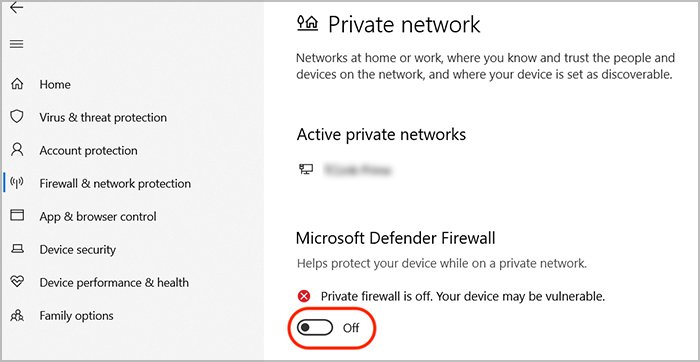The height and width of the screenshot is (362, 700).
Task: Select the Family options people icon
Action: click(17, 315)
